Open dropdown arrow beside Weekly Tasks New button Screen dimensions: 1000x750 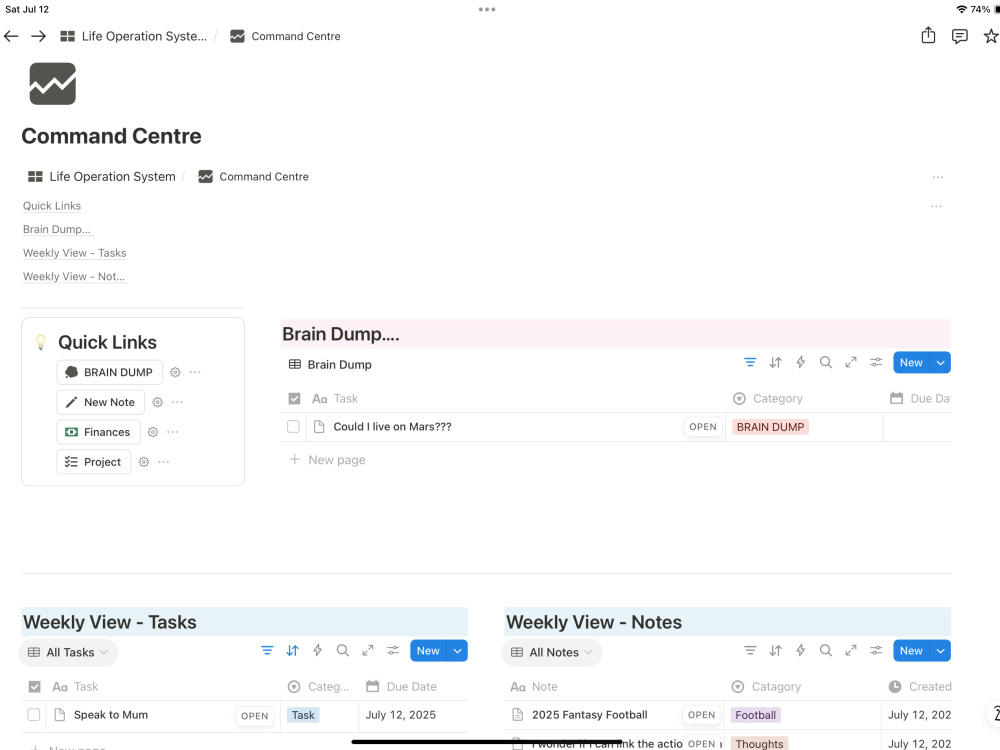[x=457, y=651]
